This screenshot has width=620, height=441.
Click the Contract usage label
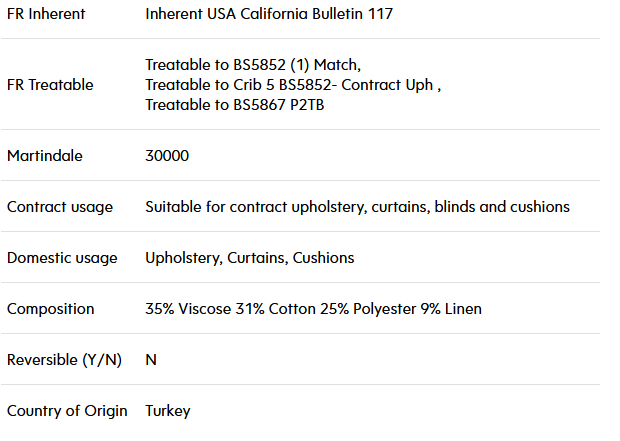(x=60, y=207)
